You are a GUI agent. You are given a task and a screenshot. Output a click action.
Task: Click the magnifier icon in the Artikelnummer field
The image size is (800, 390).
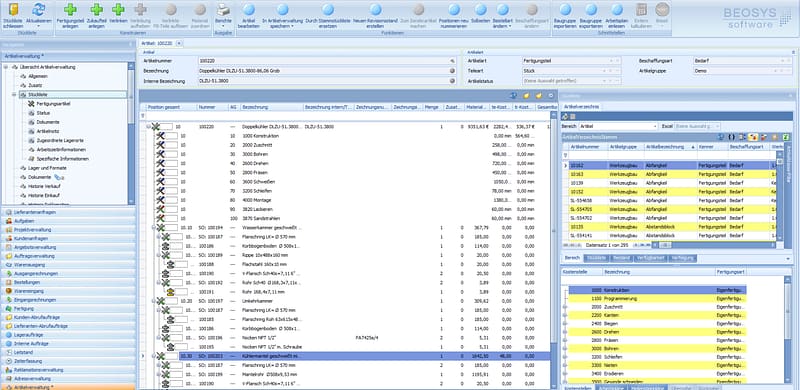point(452,61)
